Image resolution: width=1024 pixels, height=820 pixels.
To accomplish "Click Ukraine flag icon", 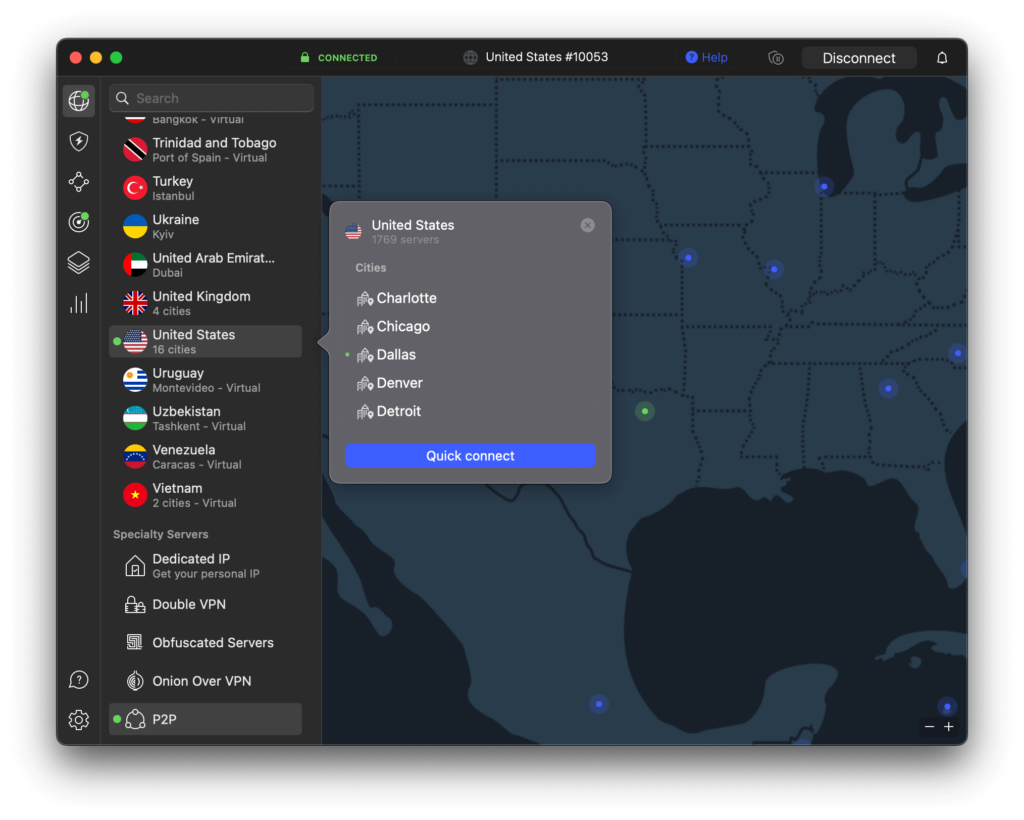I will click(135, 227).
